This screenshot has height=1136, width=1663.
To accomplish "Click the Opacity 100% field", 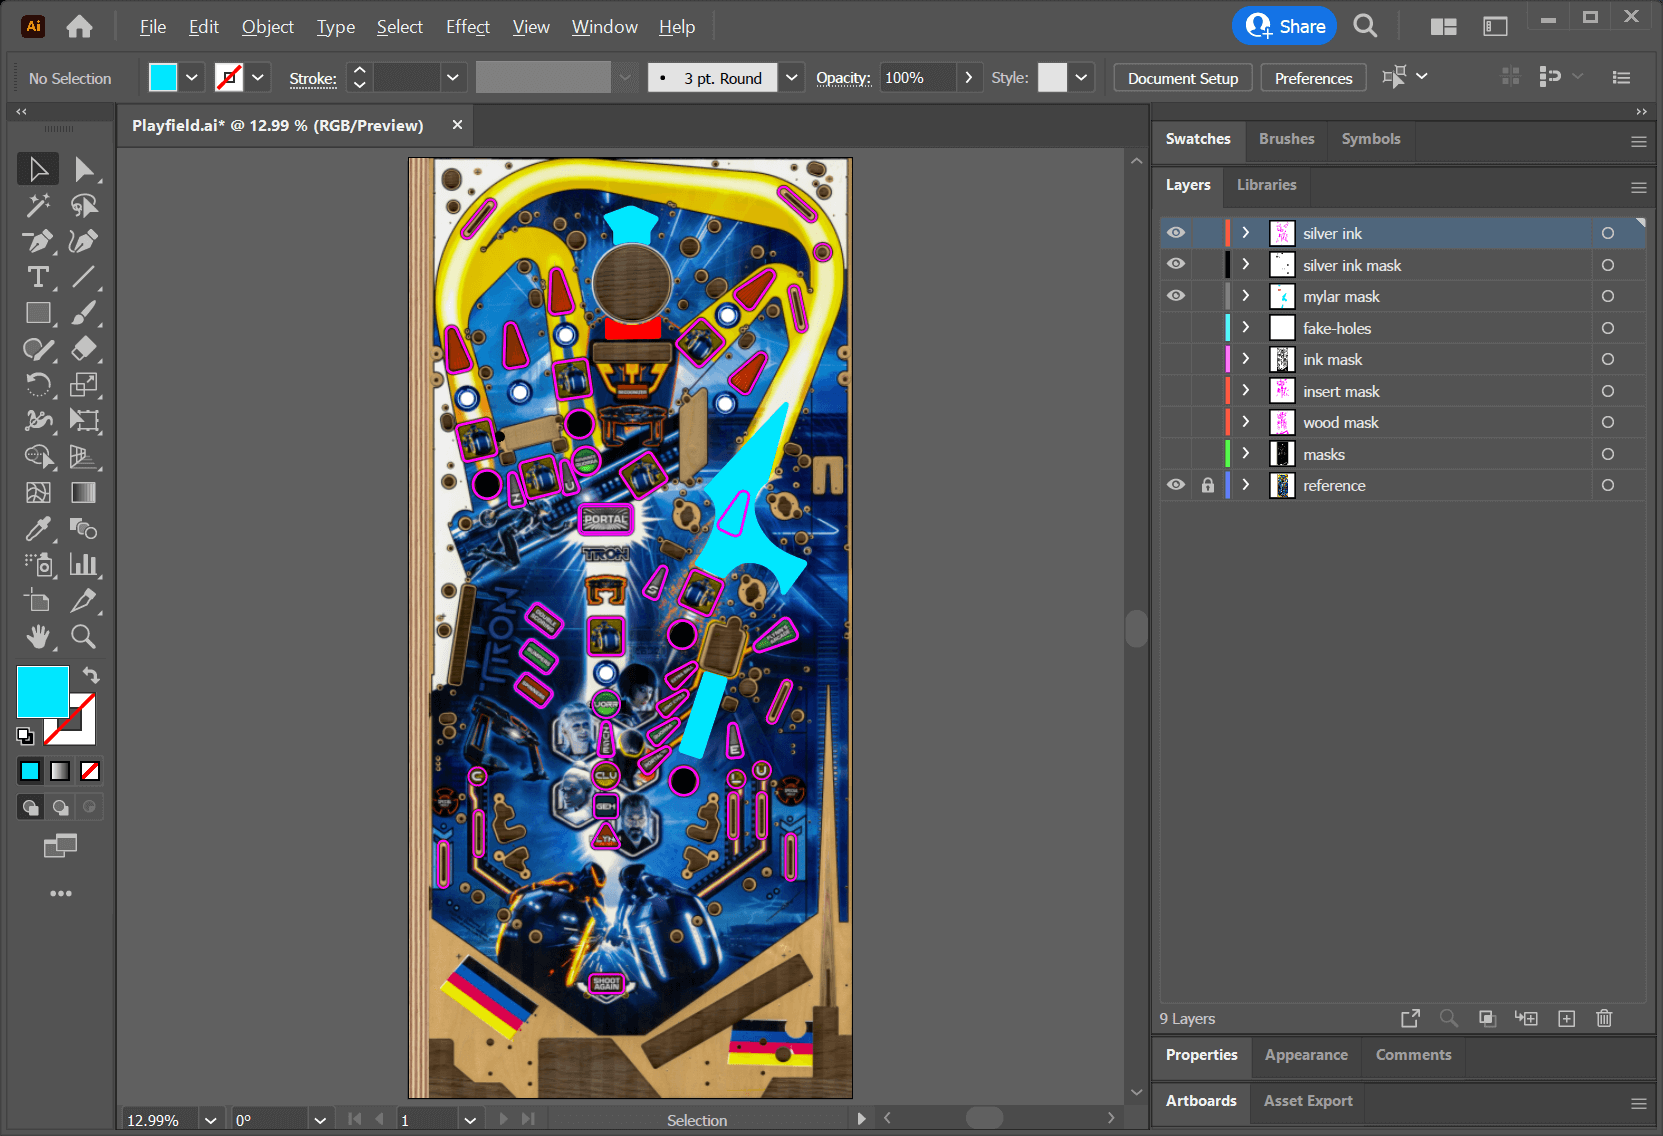I will 918,77.
